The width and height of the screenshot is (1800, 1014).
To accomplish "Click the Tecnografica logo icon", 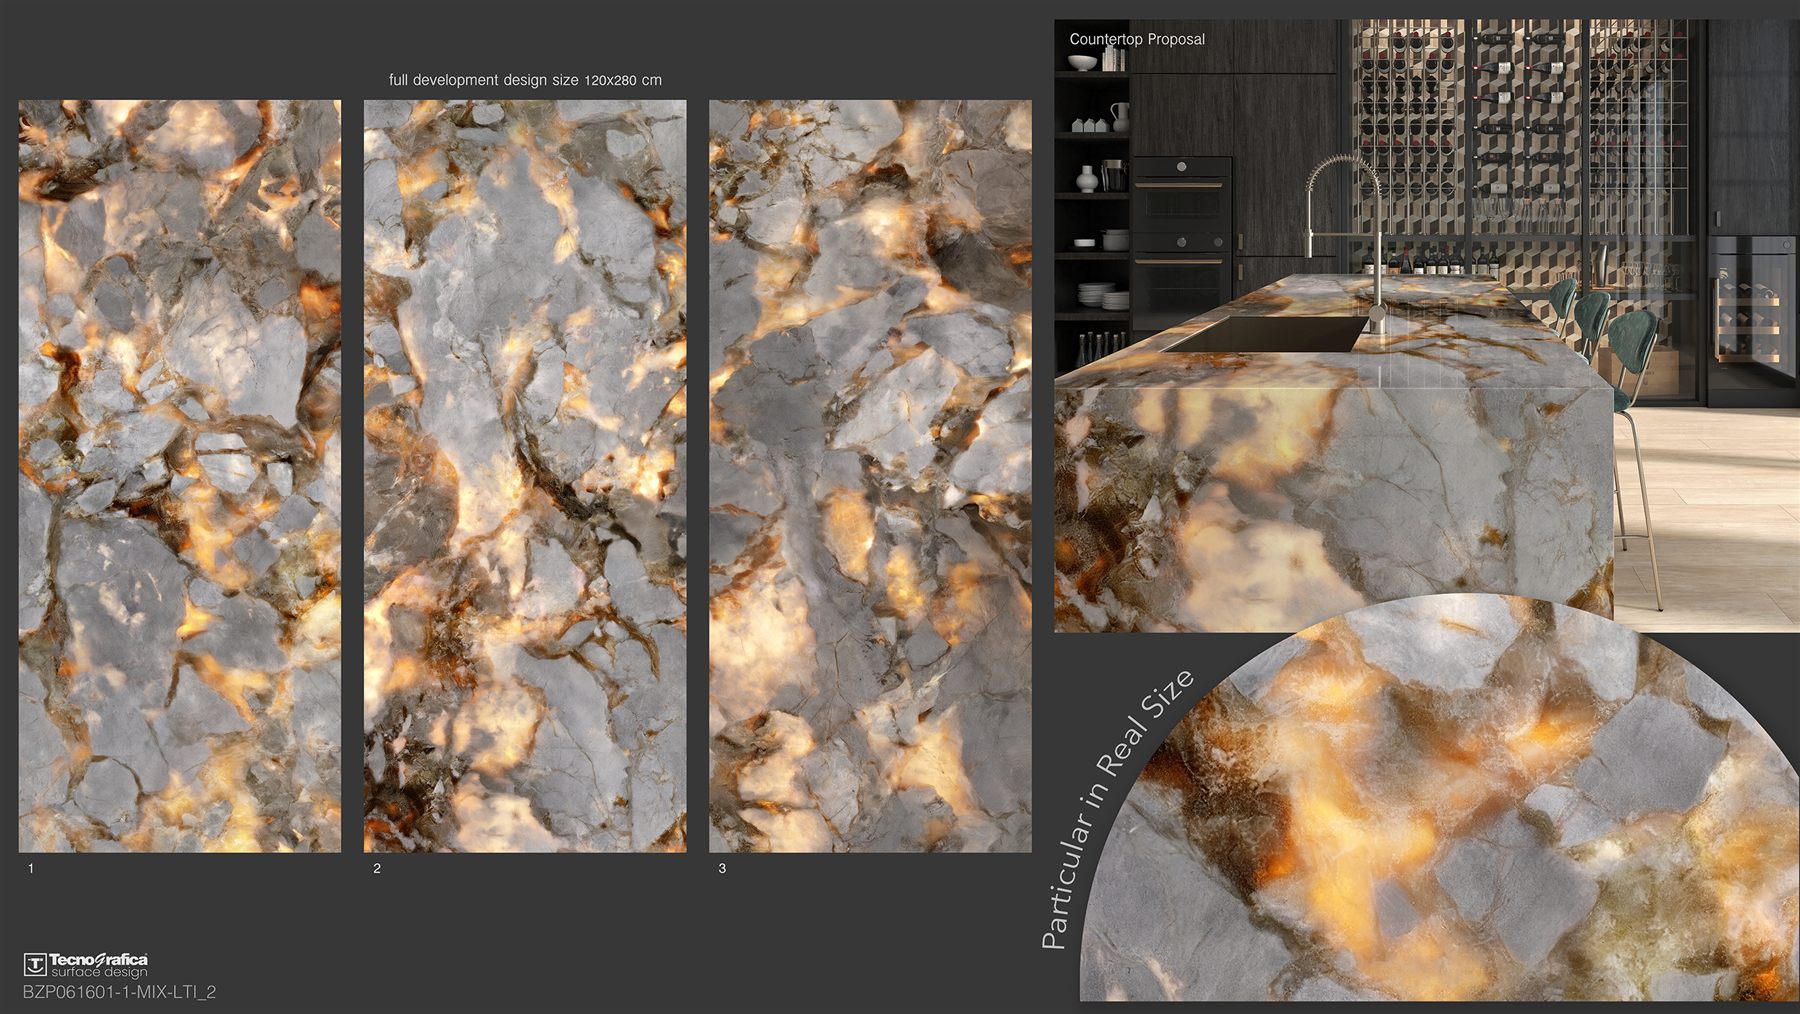I will click(35, 965).
